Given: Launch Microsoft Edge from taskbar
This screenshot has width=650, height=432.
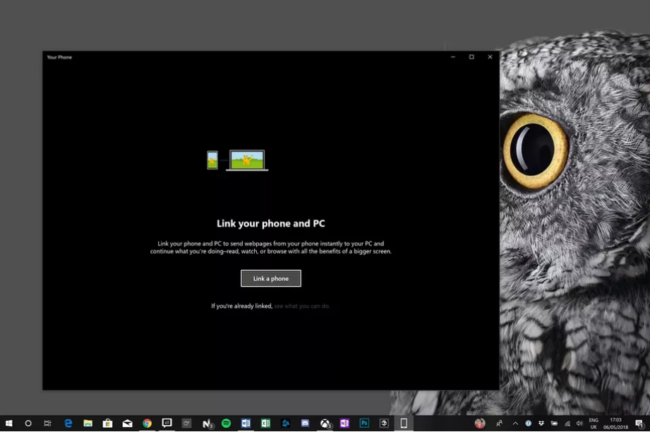Looking at the screenshot, I should click(x=68, y=423).
